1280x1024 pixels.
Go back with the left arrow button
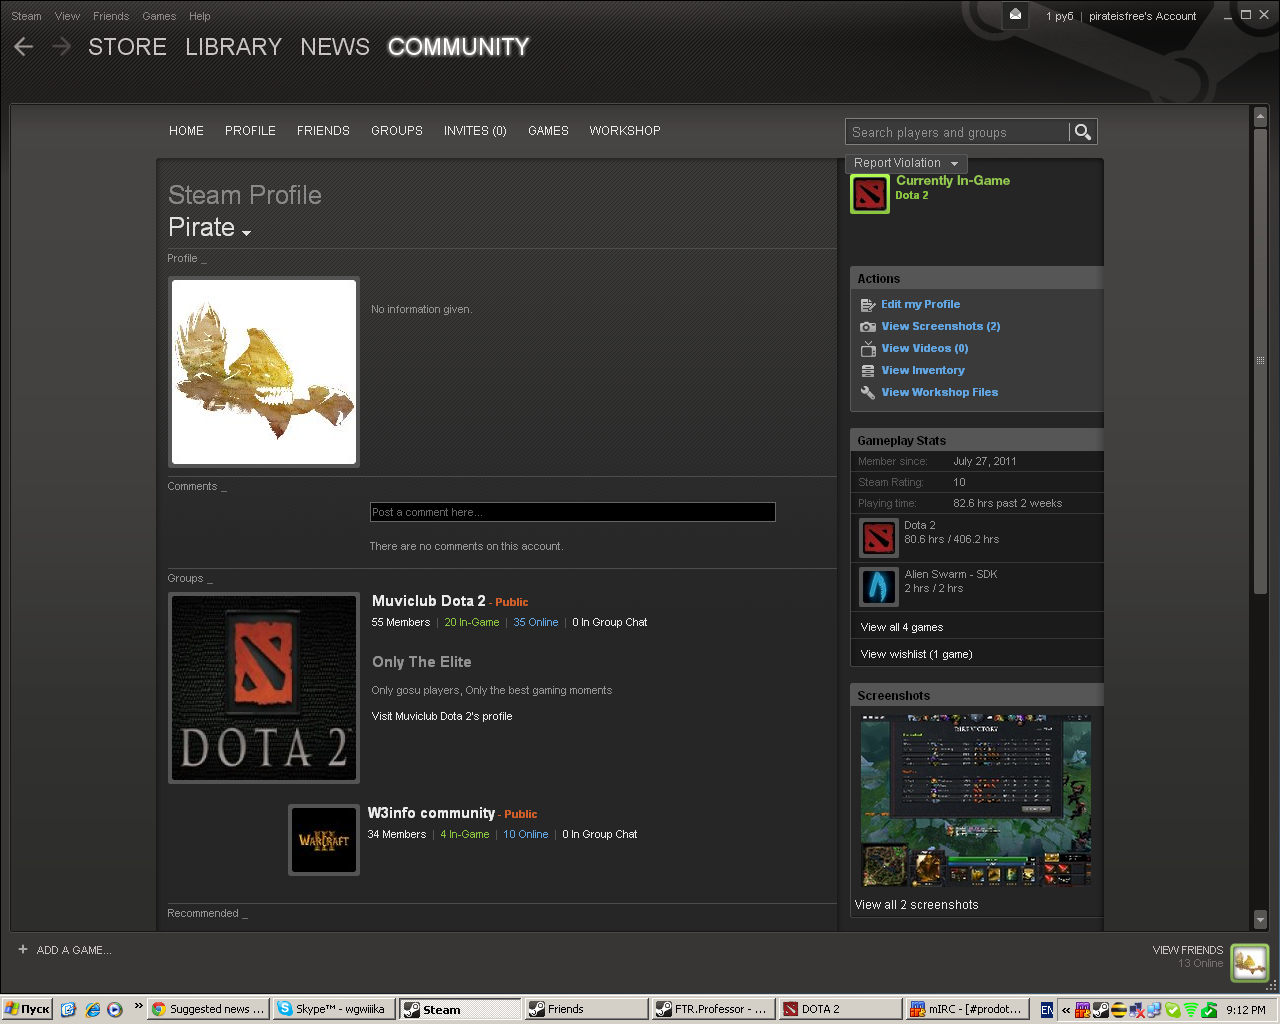tap(24, 47)
